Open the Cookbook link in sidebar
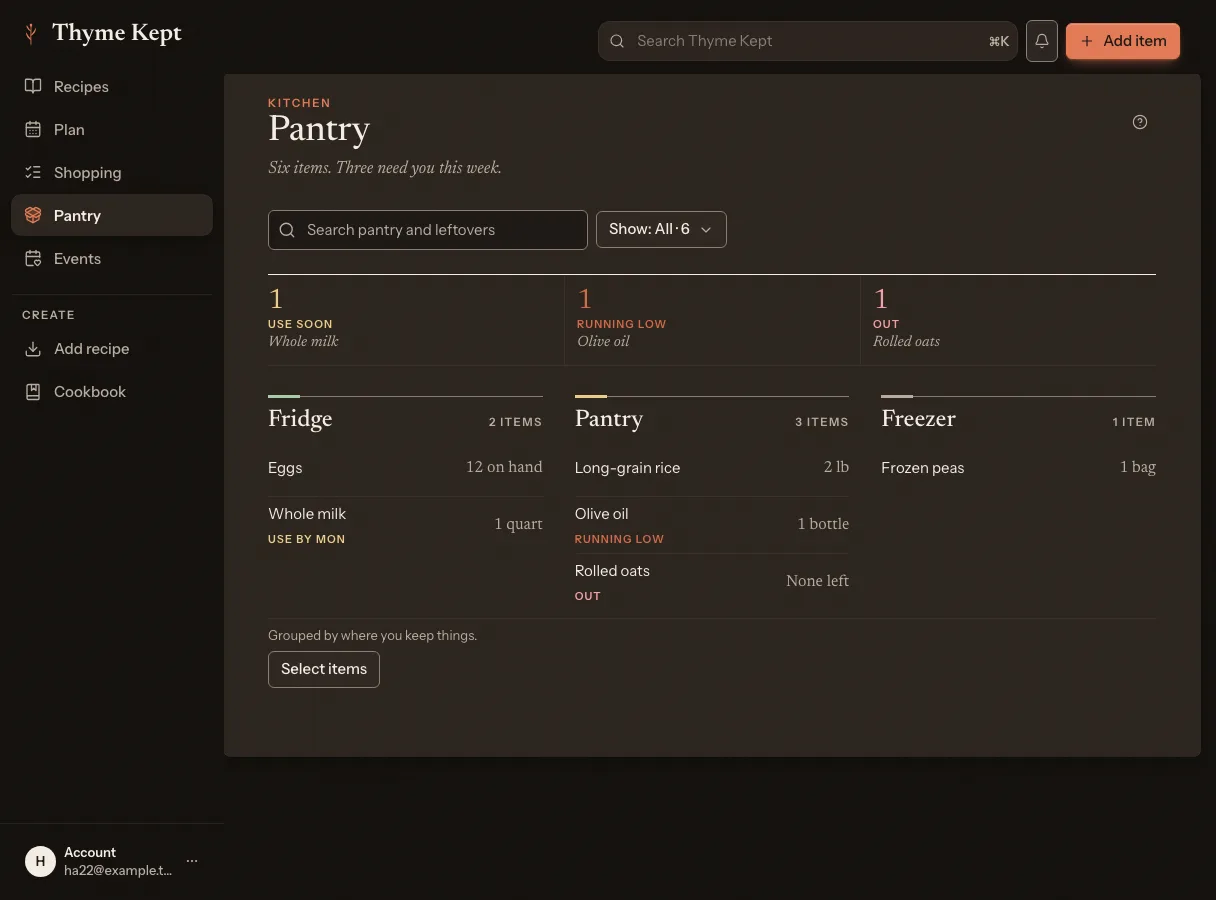This screenshot has height=900, width=1216. 112,391
